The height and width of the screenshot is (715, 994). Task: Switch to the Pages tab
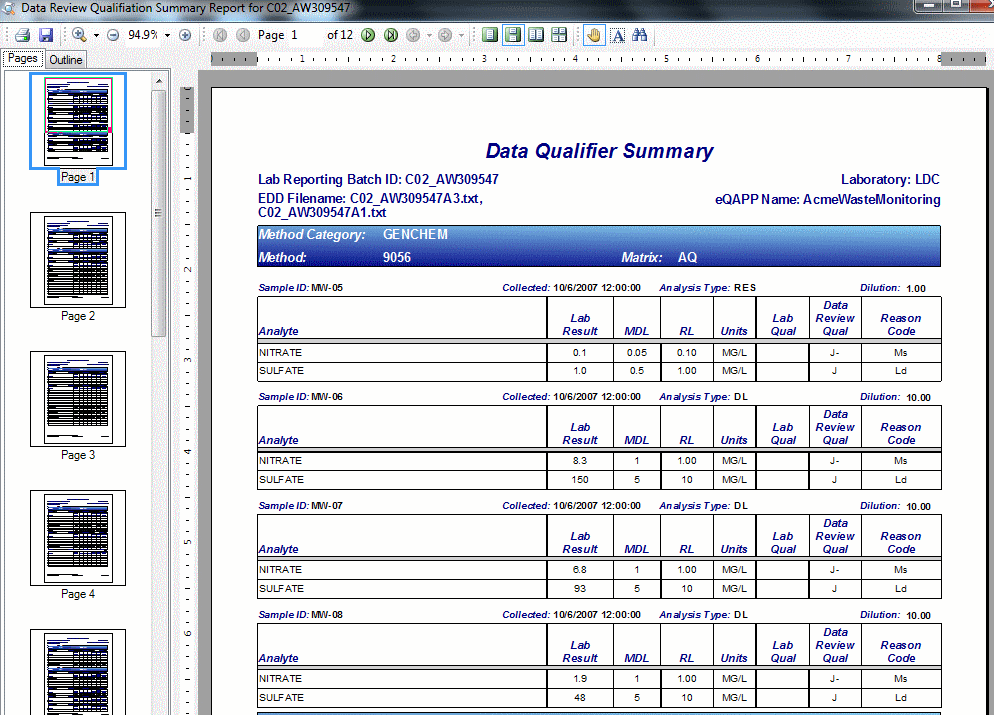23,59
